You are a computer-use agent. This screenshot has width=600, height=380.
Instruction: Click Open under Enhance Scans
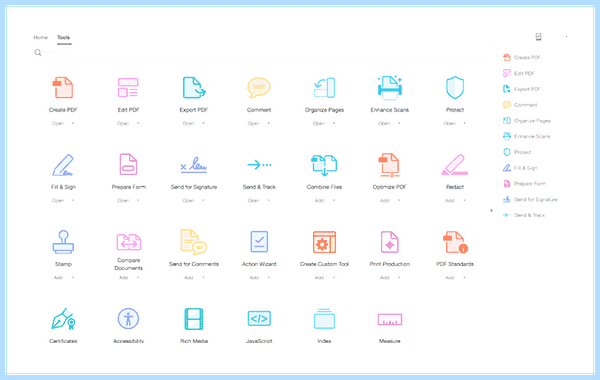coord(384,123)
